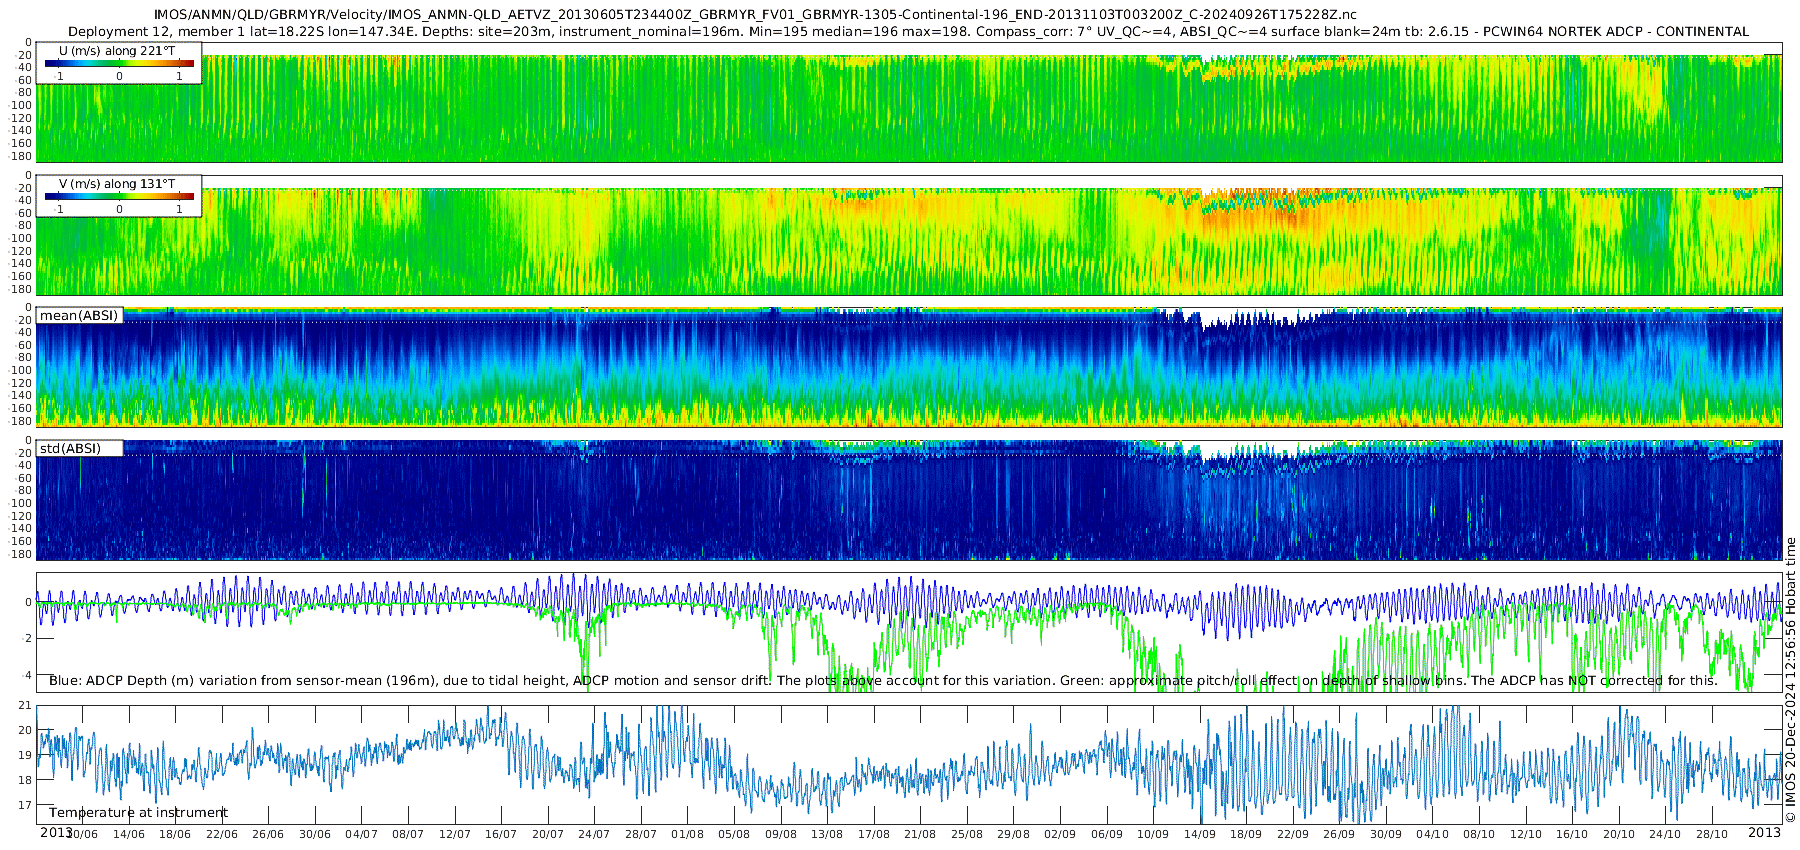Click the 20/10 date tick label
The width and height of the screenshot is (1800, 850).
point(1619,834)
